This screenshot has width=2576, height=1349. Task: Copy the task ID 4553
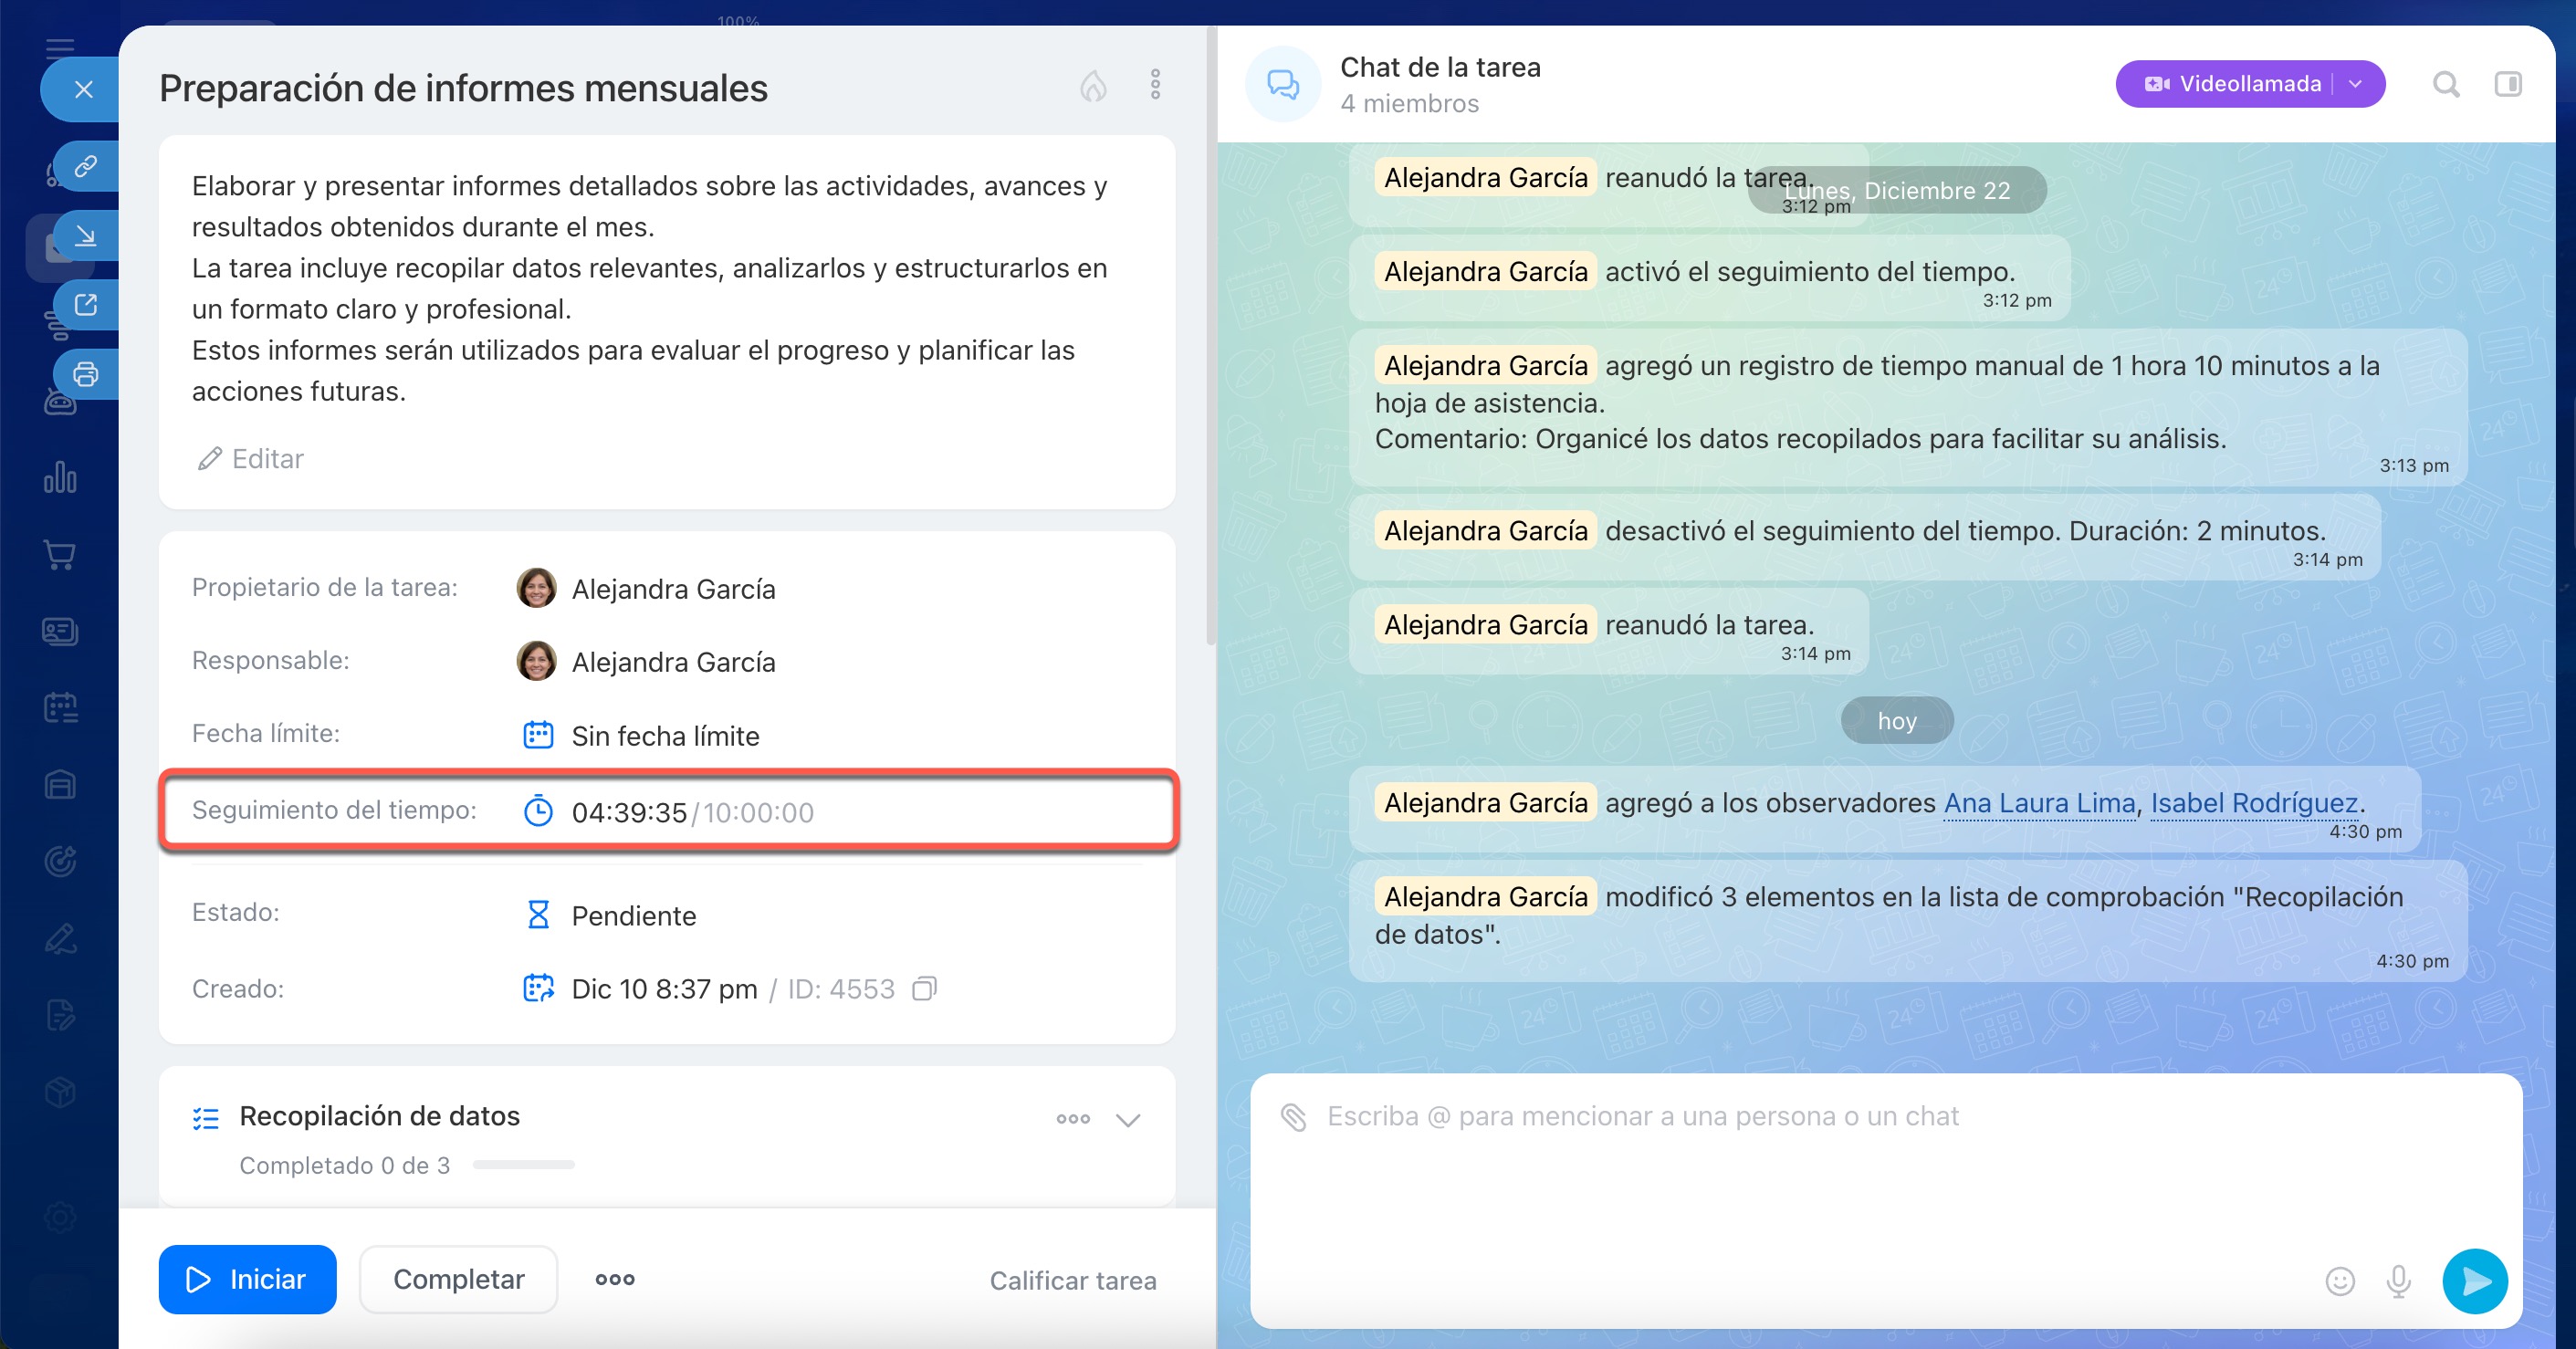coord(924,989)
